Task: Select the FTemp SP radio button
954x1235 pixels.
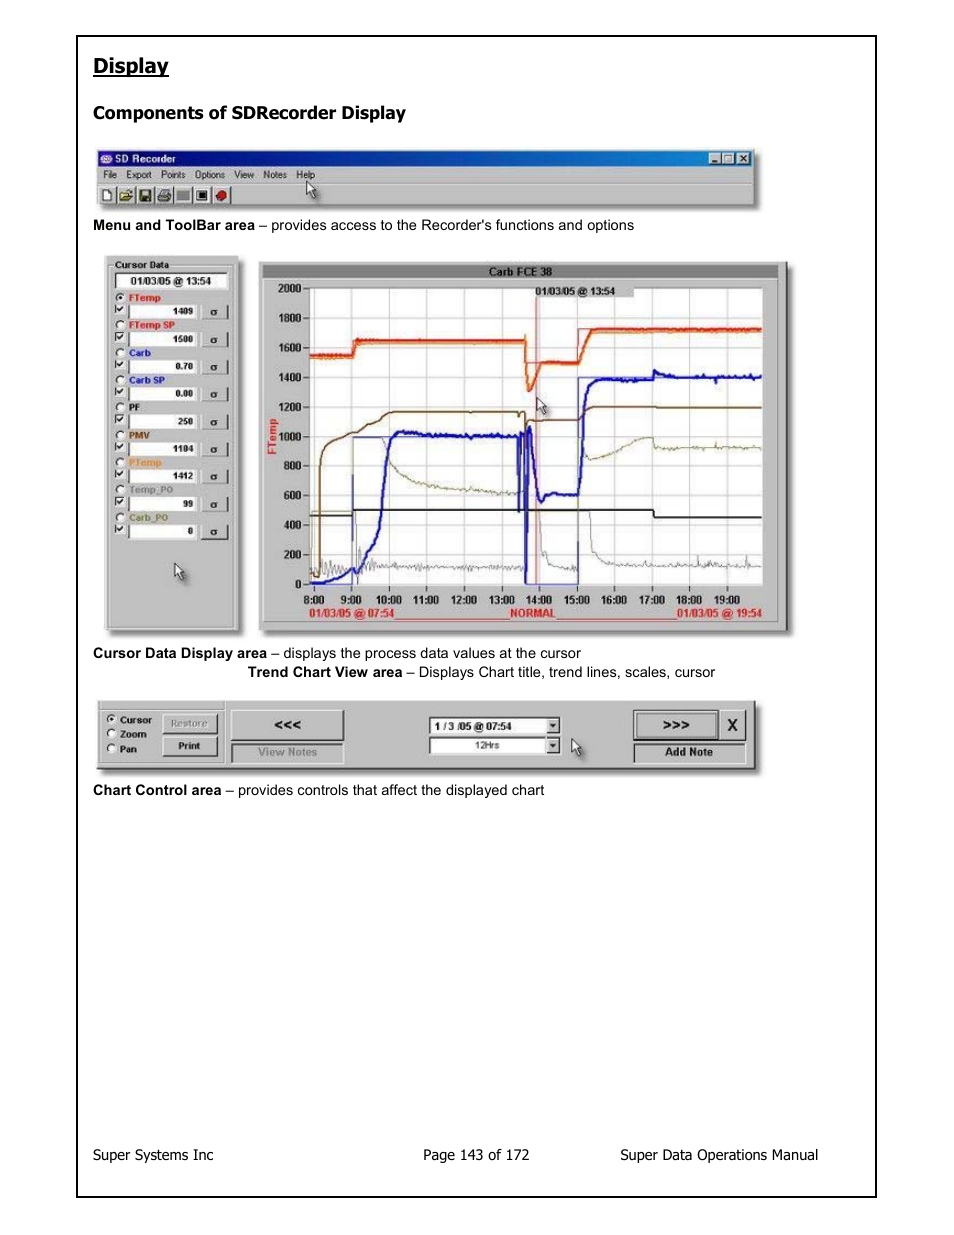Action: coord(120,325)
